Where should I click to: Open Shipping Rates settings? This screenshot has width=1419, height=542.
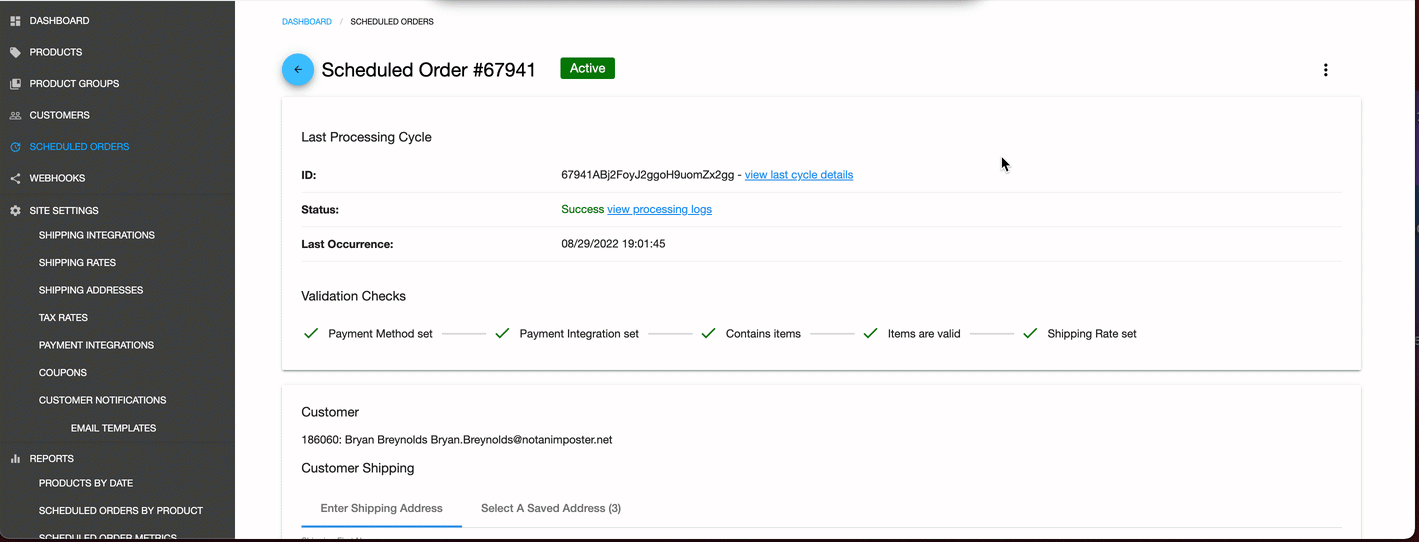point(77,263)
